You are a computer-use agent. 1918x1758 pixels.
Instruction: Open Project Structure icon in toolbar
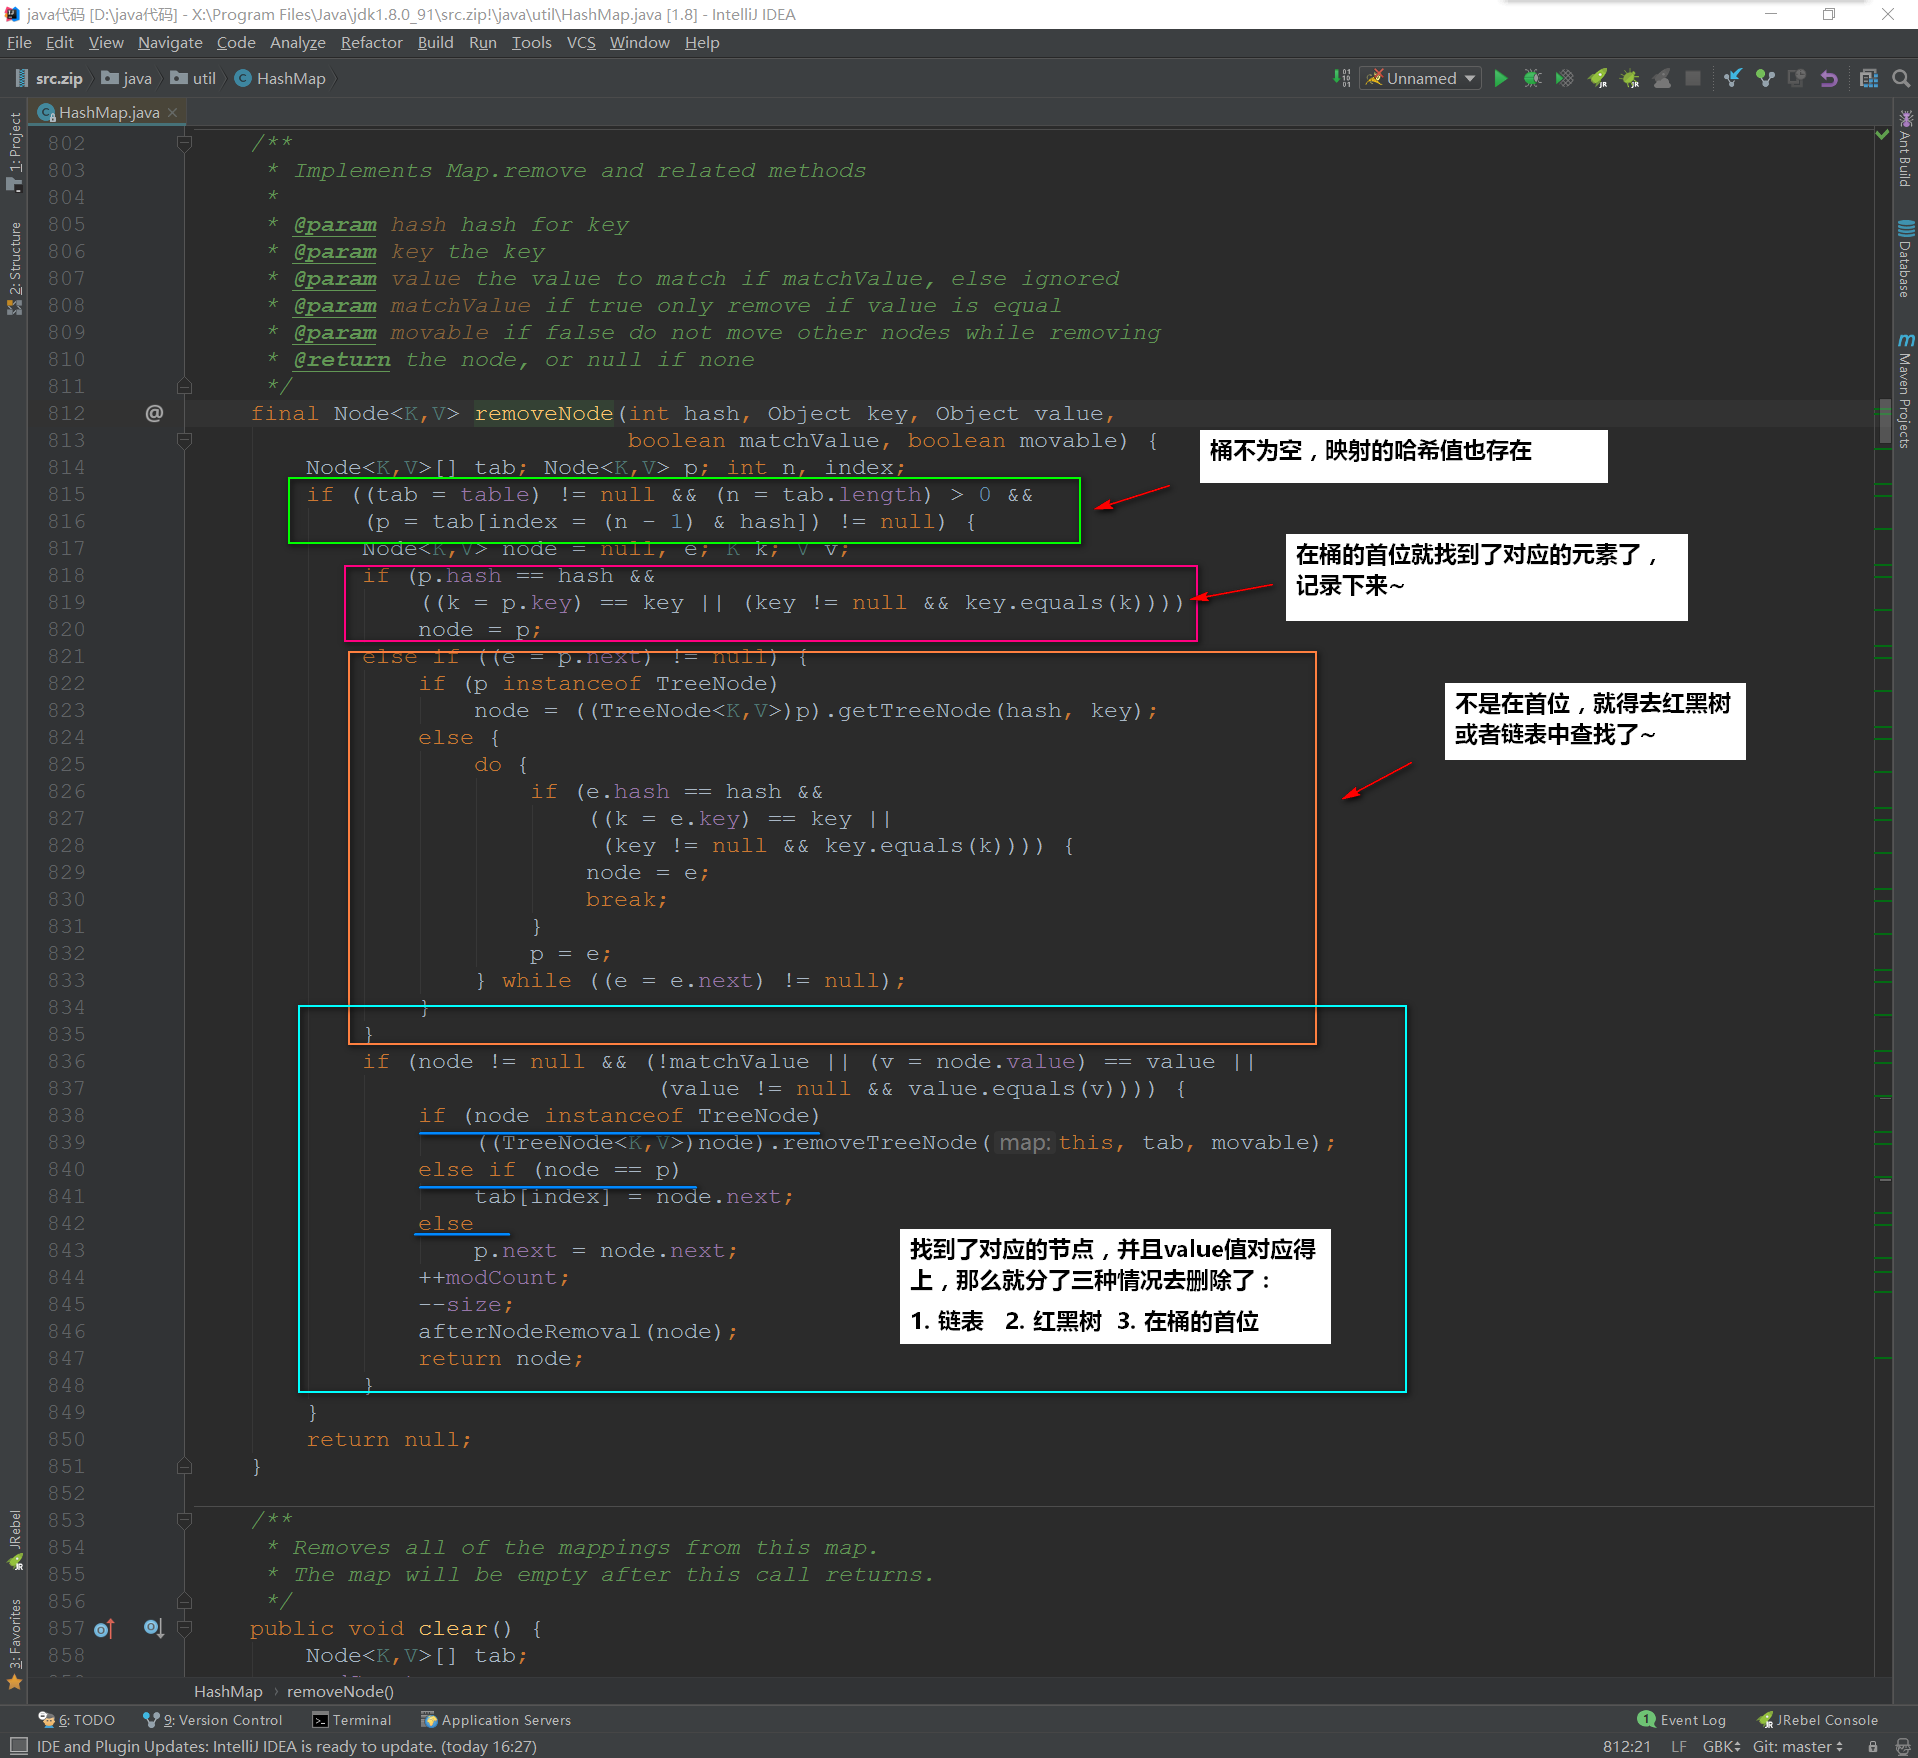[1869, 78]
